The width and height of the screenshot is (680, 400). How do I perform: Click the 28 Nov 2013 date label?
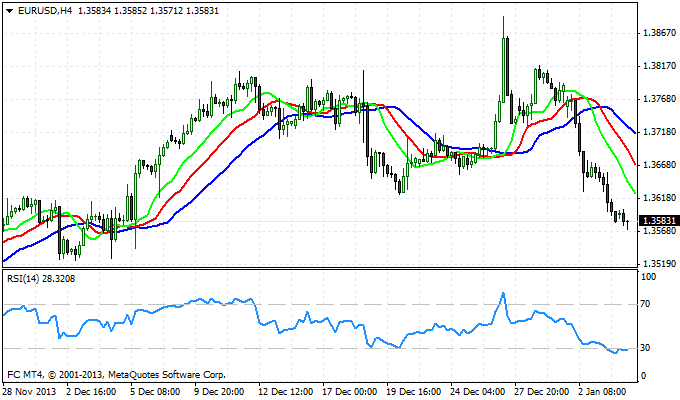pyautogui.click(x=29, y=391)
